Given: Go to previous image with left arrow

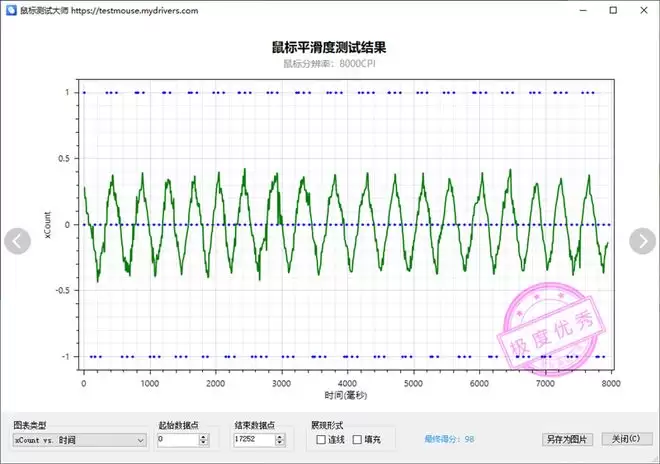Looking at the screenshot, I should coord(18,240).
